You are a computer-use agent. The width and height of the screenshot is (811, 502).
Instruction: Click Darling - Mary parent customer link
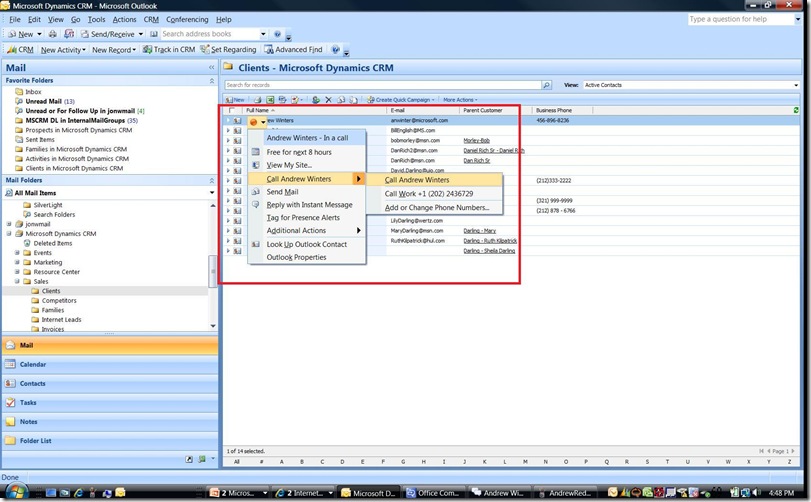[x=479, y=231]
